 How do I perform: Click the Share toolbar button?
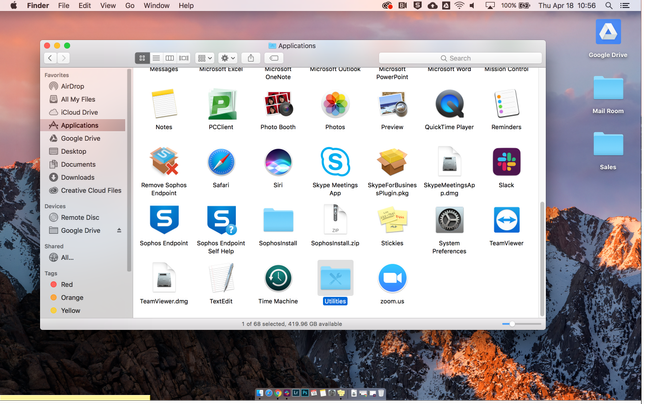(251, 58)
